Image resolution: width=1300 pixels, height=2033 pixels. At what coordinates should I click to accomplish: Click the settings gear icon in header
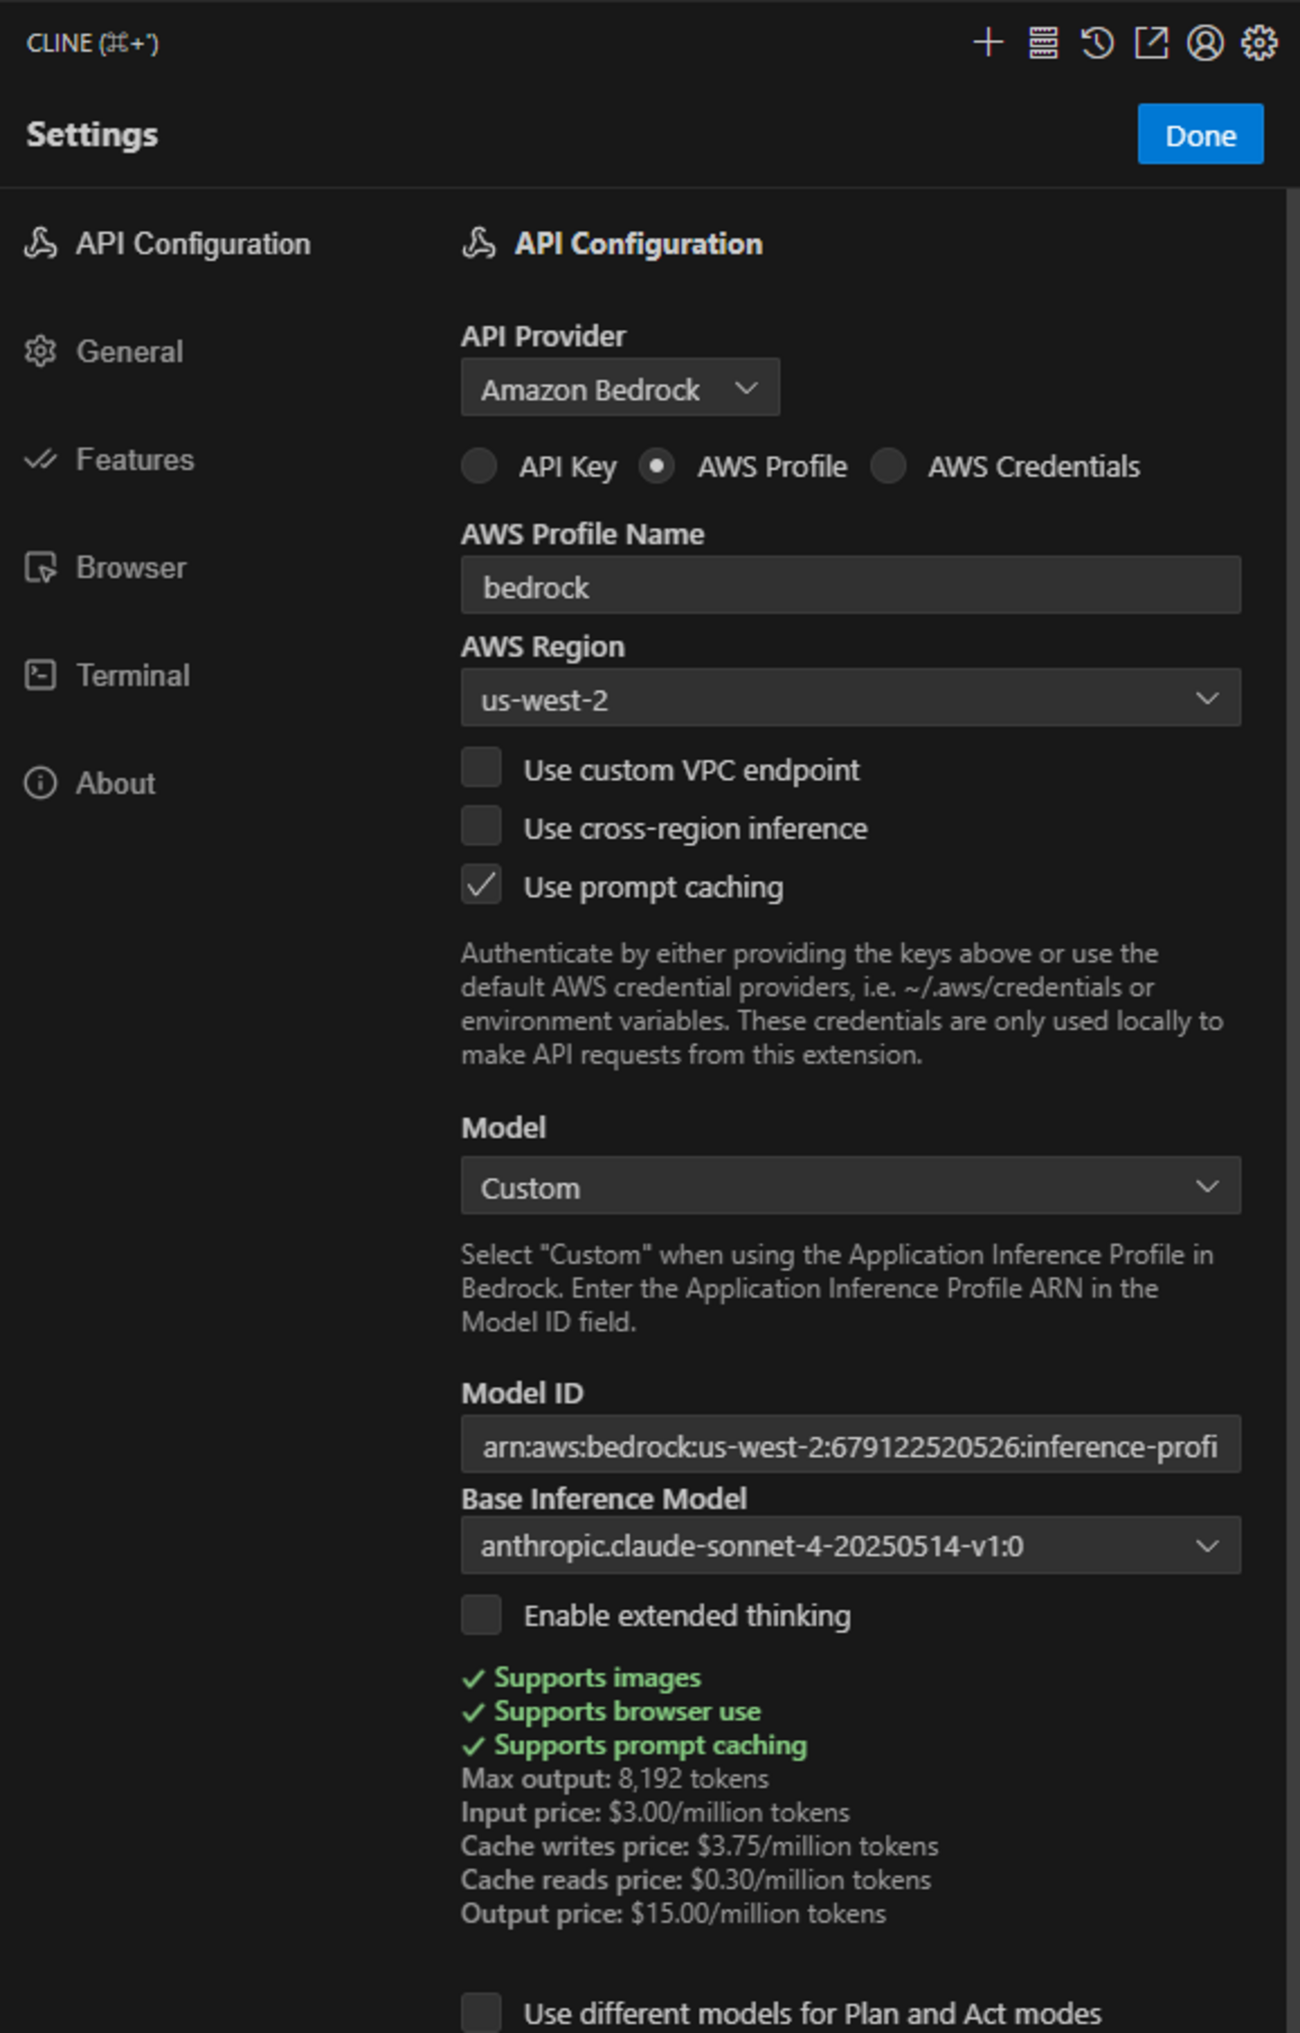[x=1259, y=43]
